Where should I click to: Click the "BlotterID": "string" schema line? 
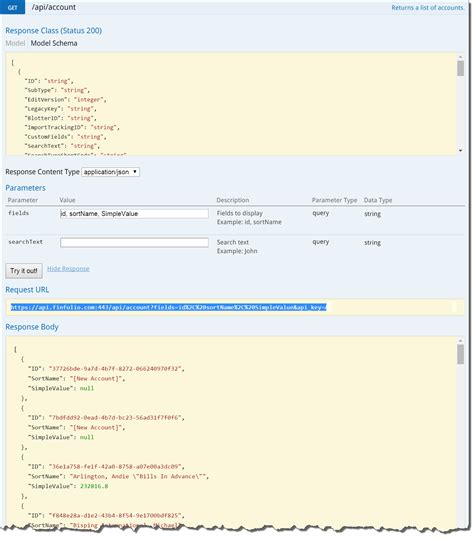60,118
